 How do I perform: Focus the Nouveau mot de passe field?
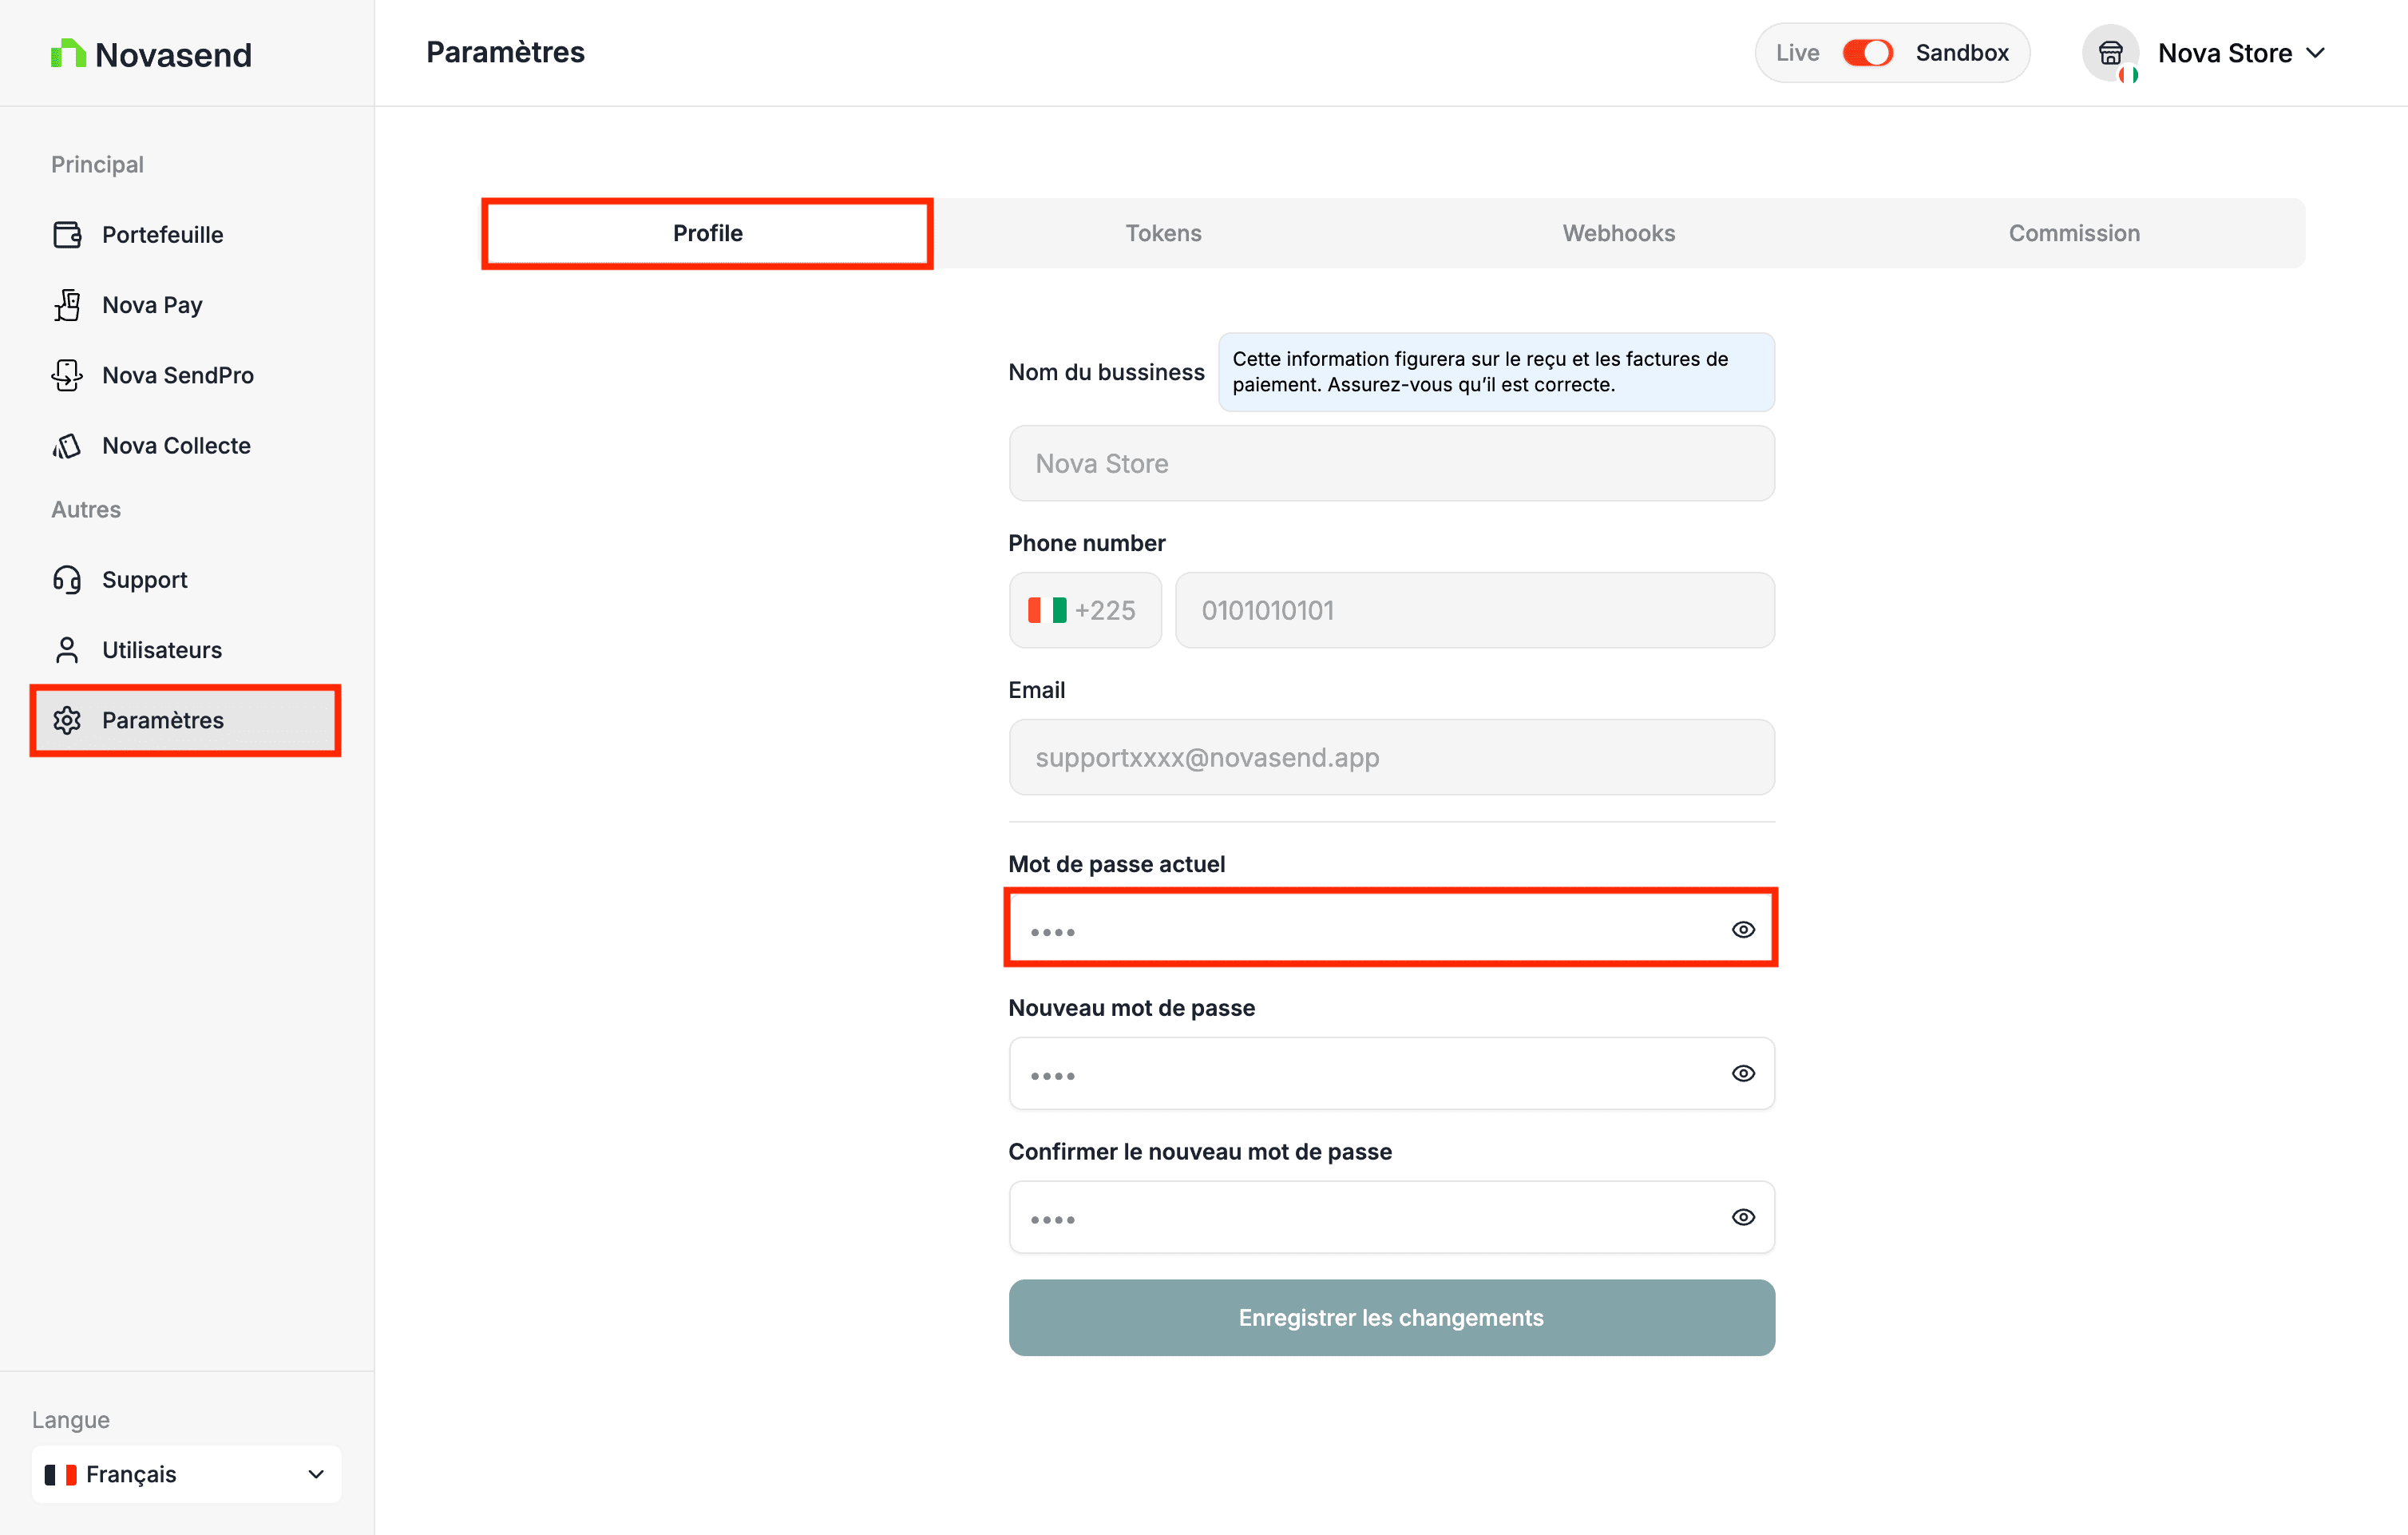tap(1392, 1073)
